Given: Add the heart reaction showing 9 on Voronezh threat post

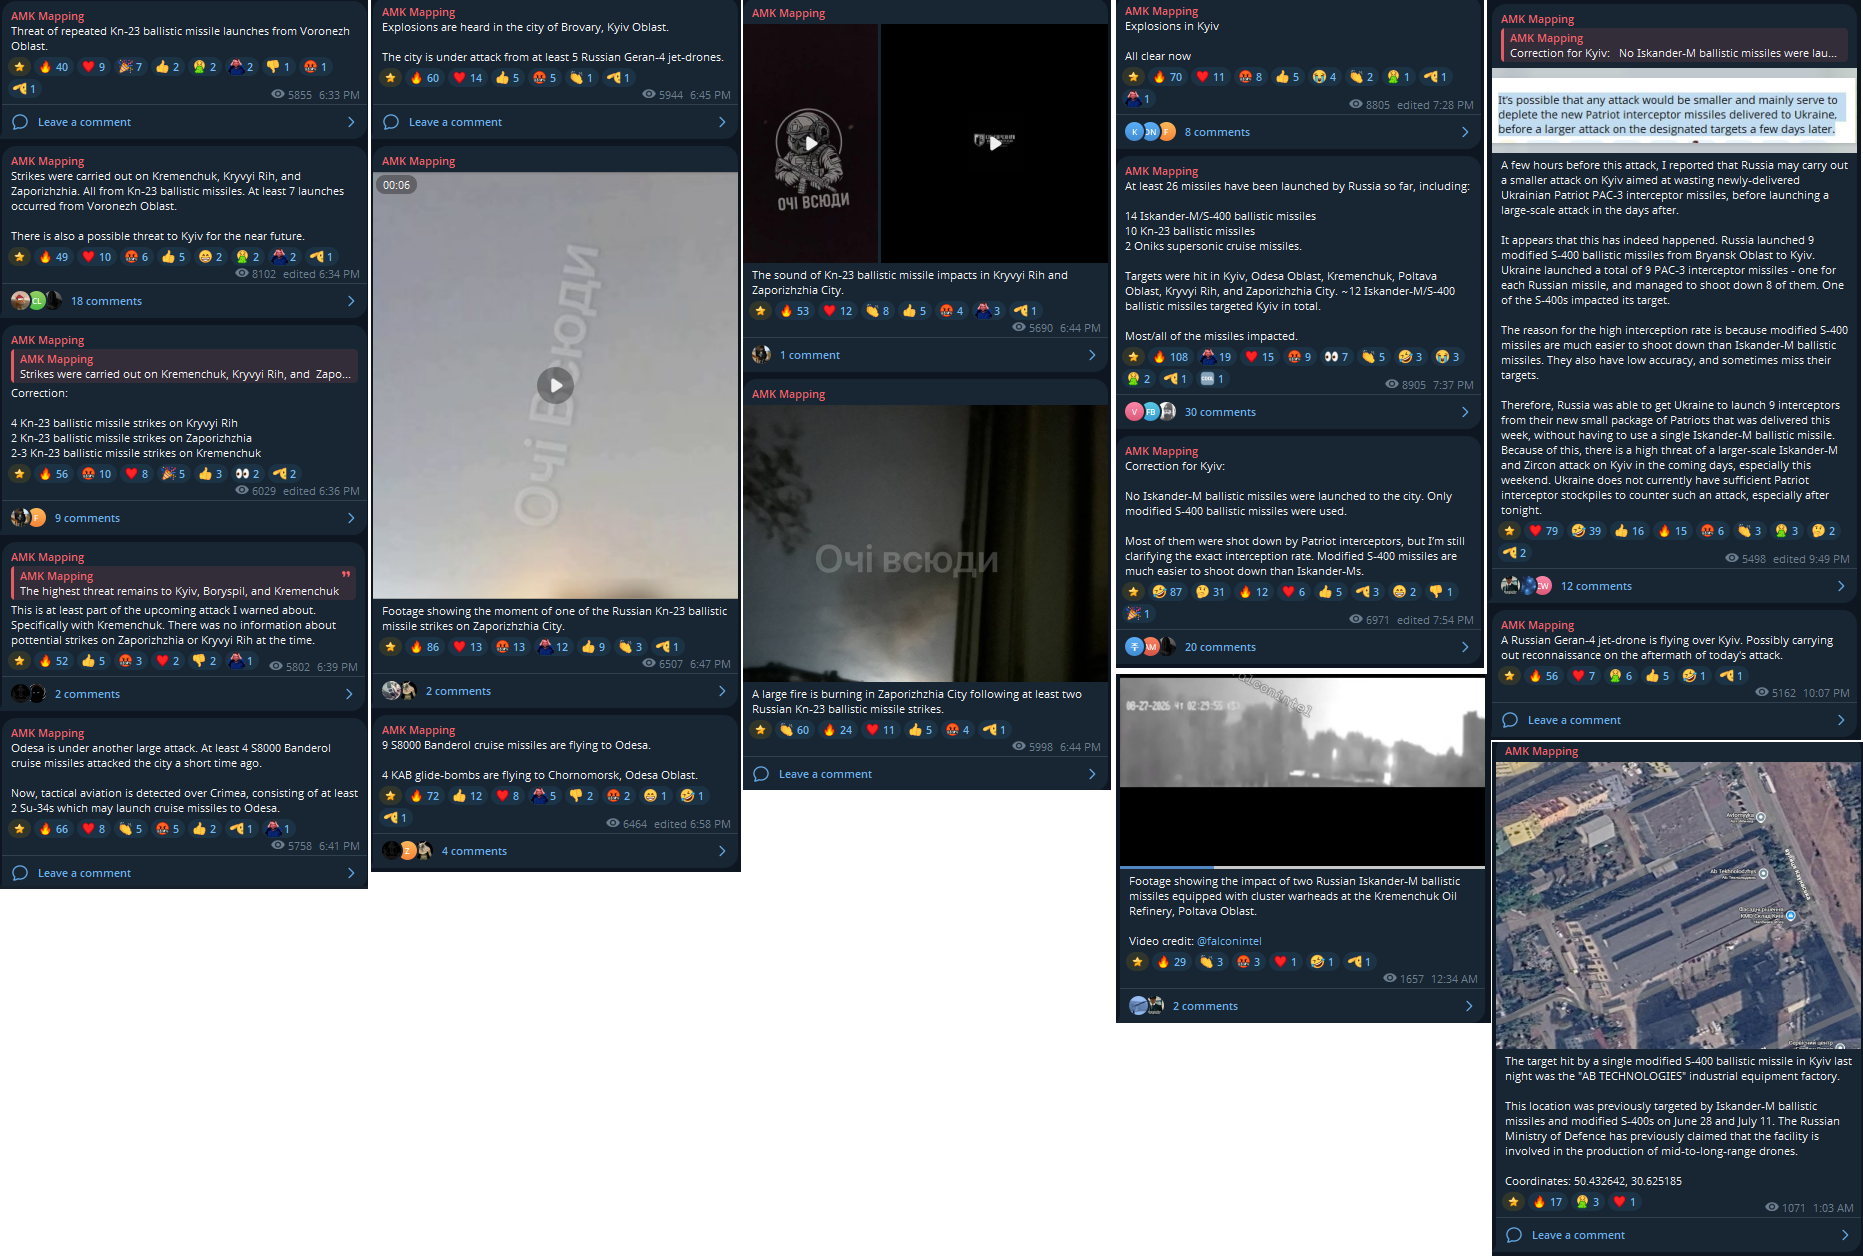Looking at the screenshot, I should 94,67.
